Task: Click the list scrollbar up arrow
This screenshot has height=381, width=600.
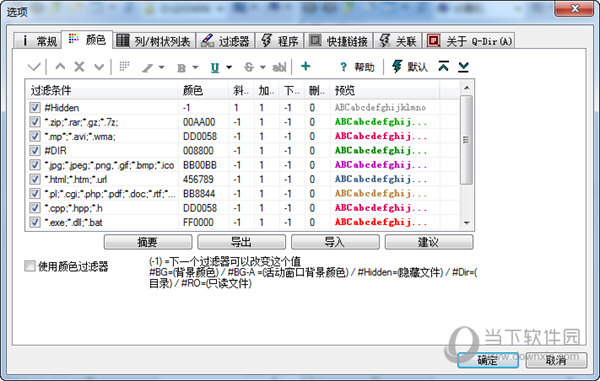Action: pos(466,88)
